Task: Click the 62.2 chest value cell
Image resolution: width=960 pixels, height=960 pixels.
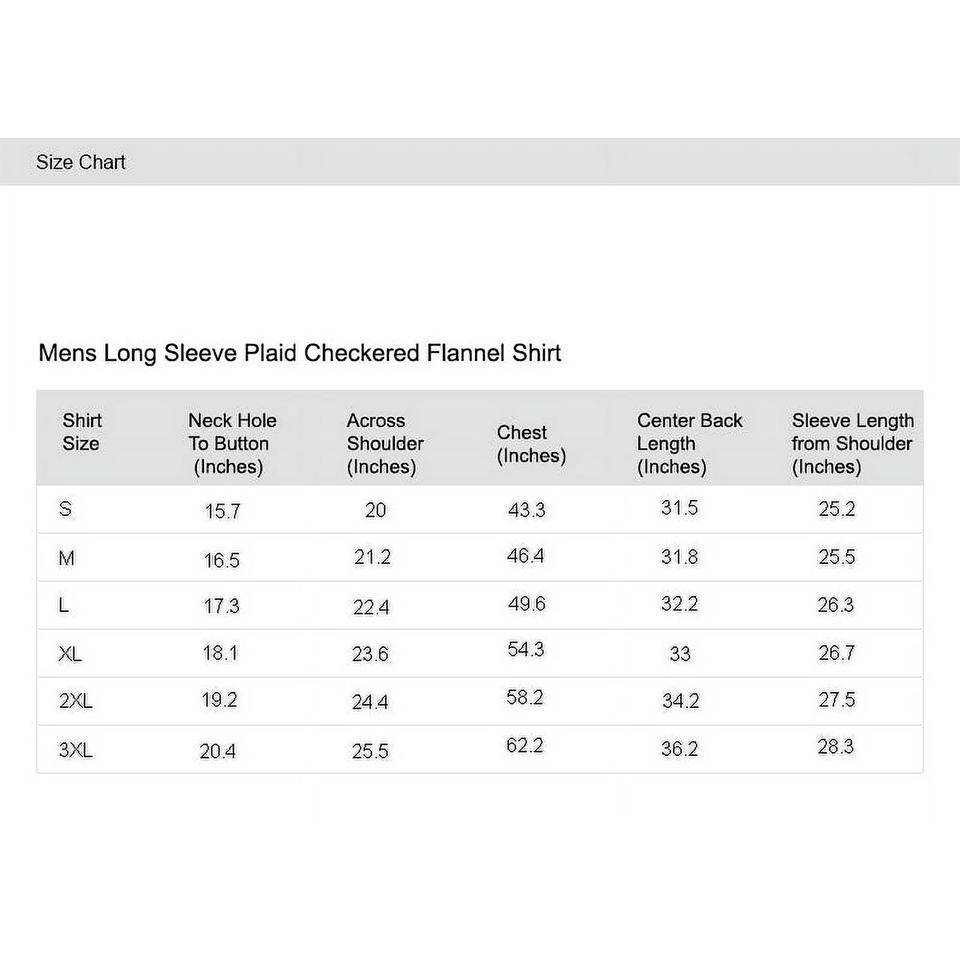Action: [x=524, y=746]
